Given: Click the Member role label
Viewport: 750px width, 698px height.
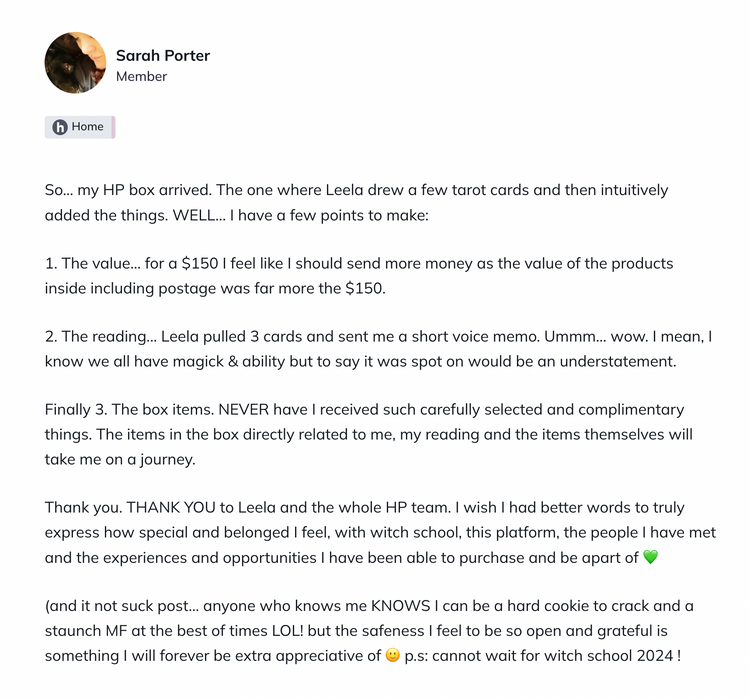Looking at the screenshot, I should click(141, 77).
